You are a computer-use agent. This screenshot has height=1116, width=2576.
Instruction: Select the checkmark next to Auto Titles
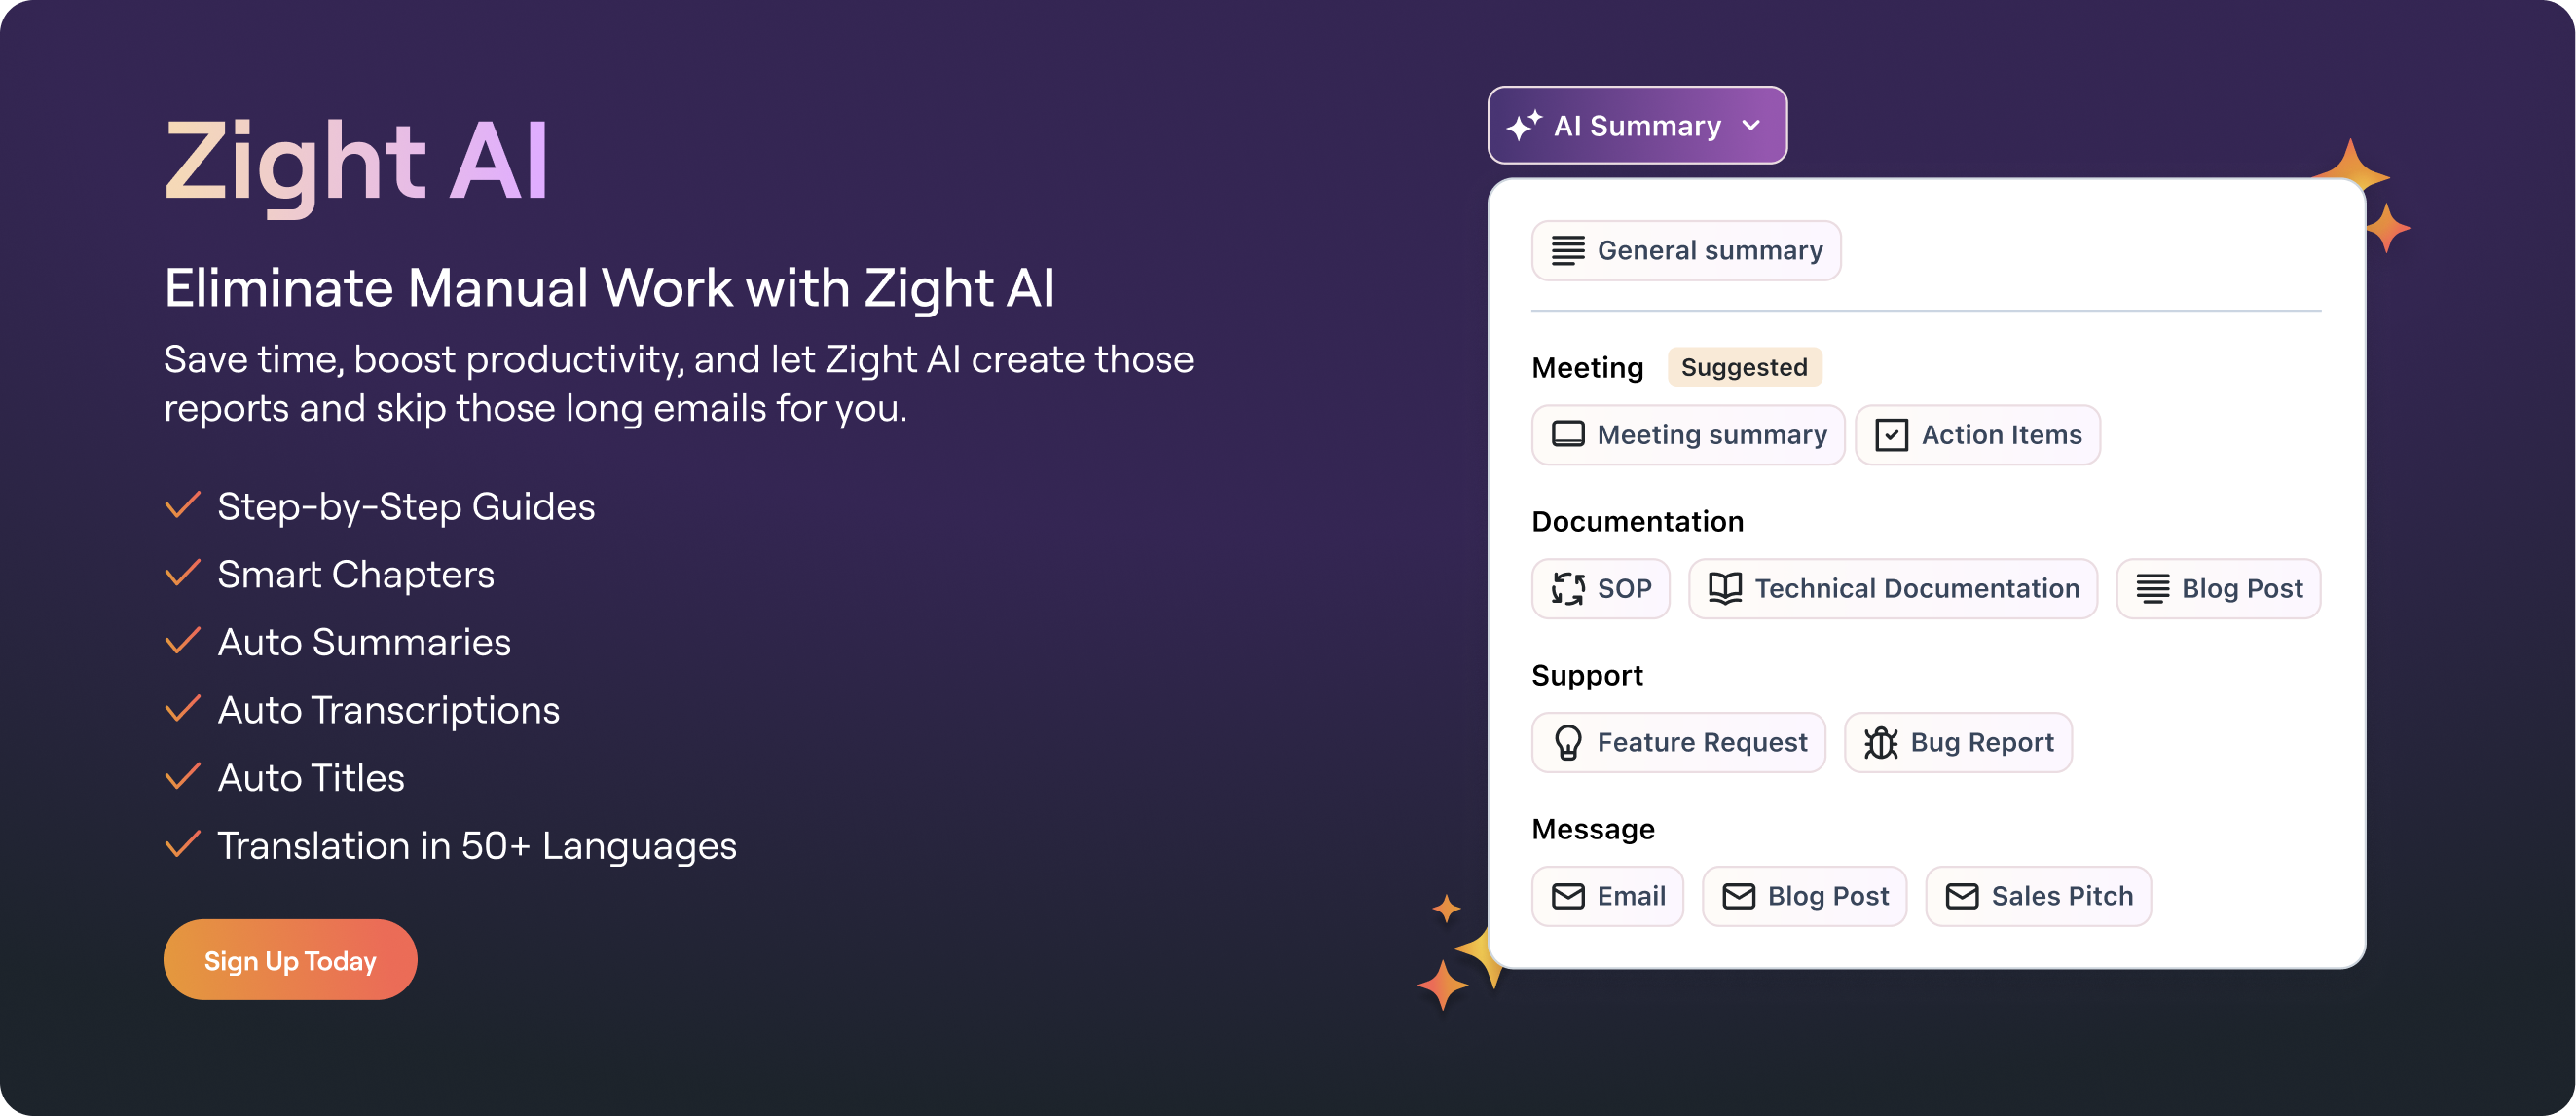tap(183, 777)
